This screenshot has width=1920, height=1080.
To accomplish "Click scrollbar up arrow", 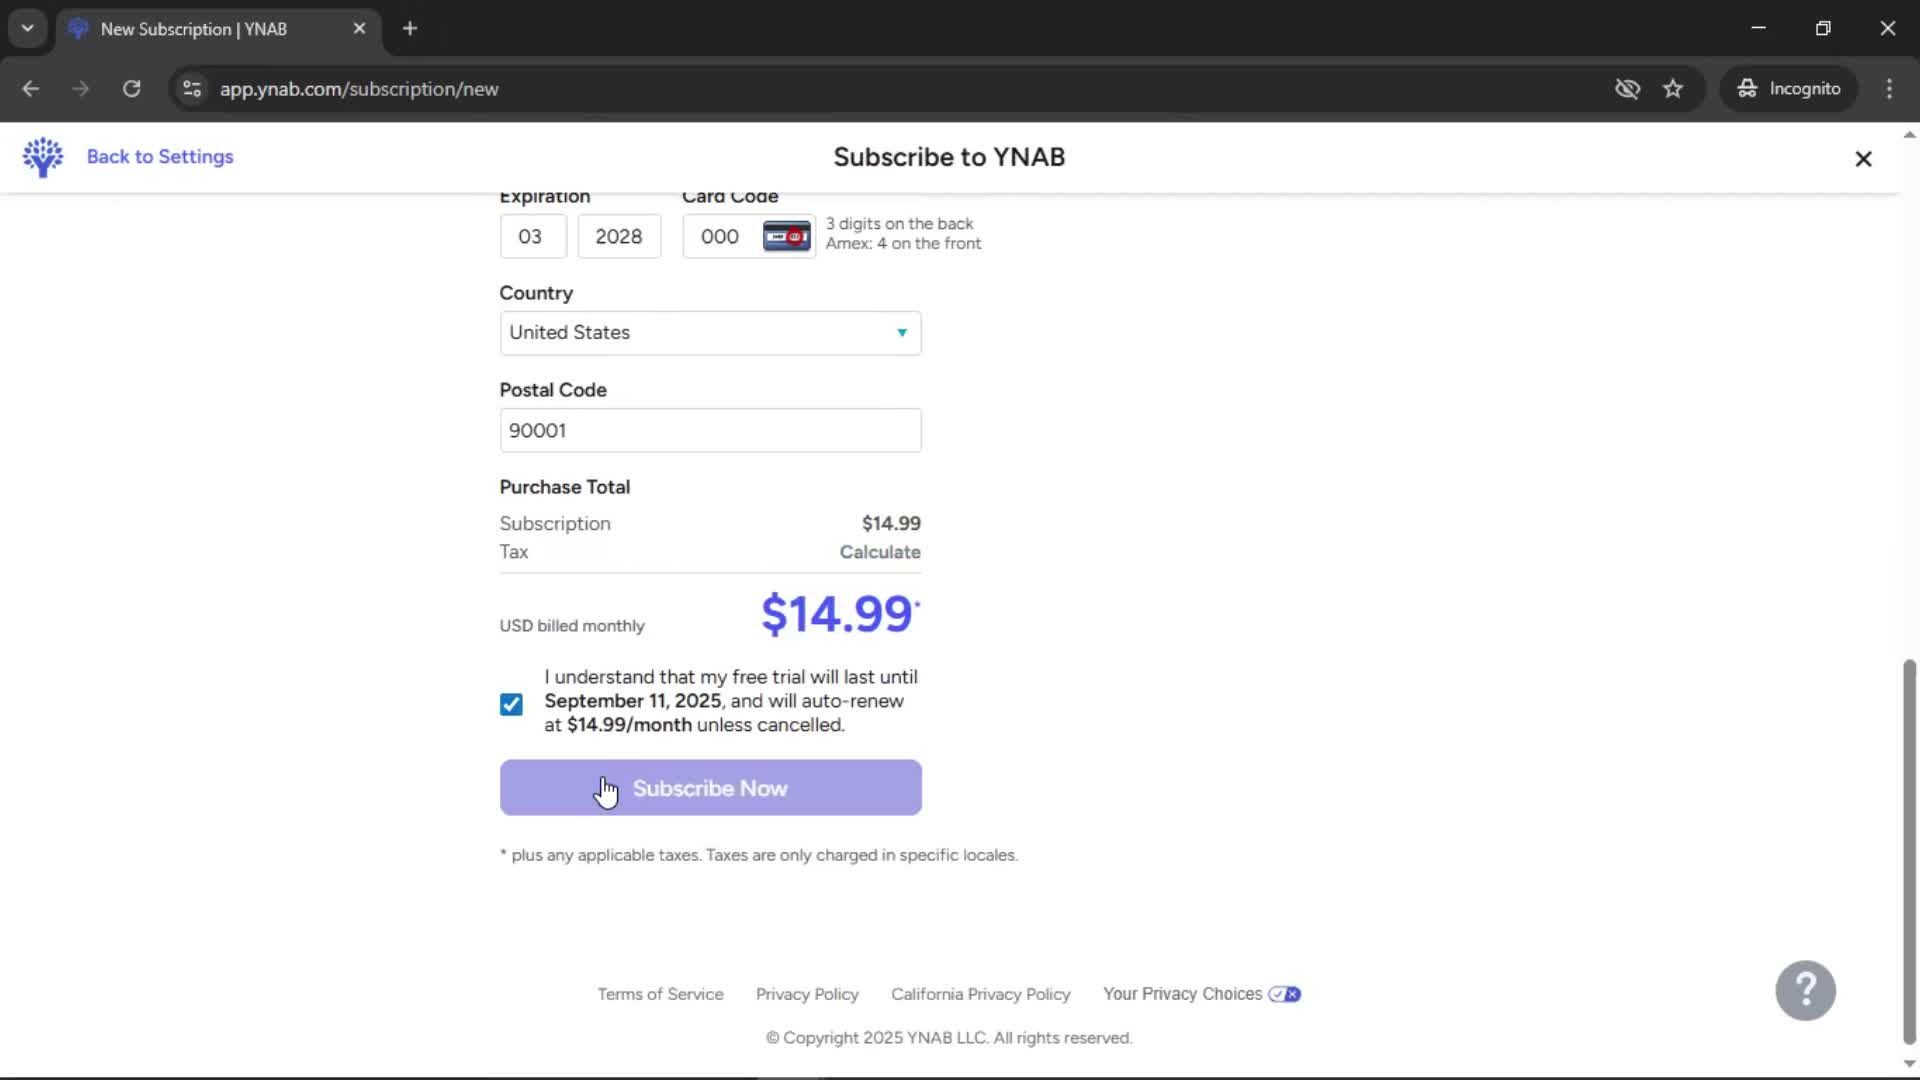I will point(1909,134).
